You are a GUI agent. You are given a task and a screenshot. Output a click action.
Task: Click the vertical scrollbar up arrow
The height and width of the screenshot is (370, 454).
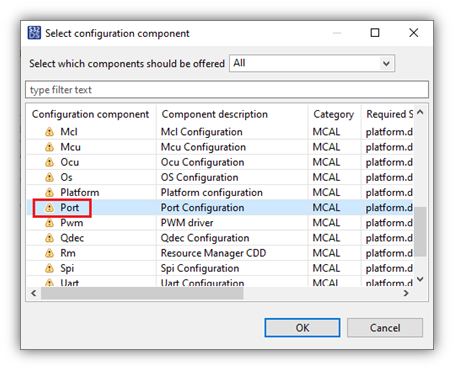420,112
